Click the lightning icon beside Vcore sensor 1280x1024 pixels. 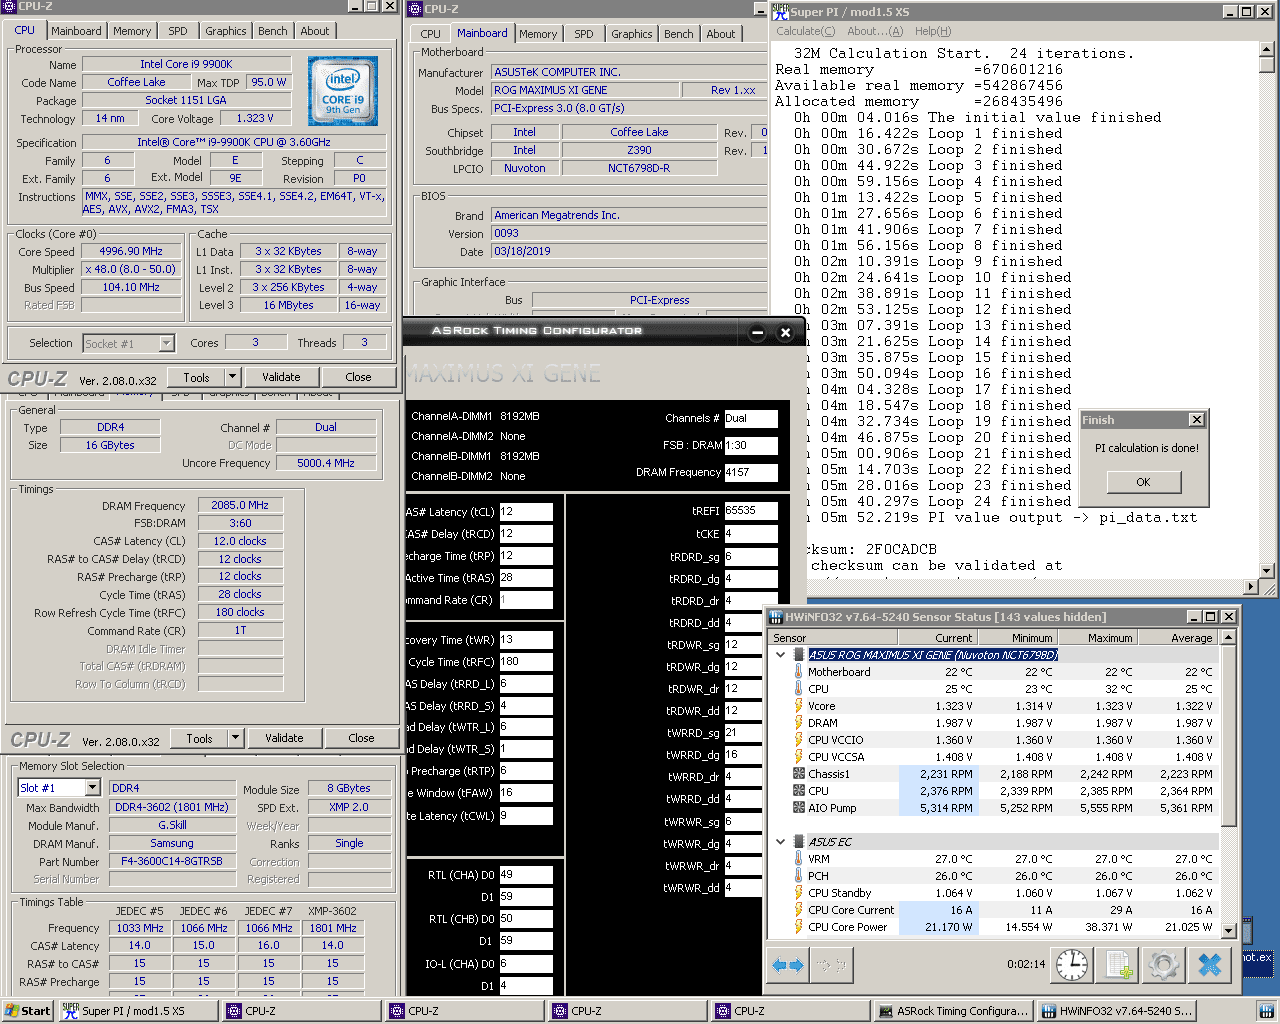pos(798,706)
